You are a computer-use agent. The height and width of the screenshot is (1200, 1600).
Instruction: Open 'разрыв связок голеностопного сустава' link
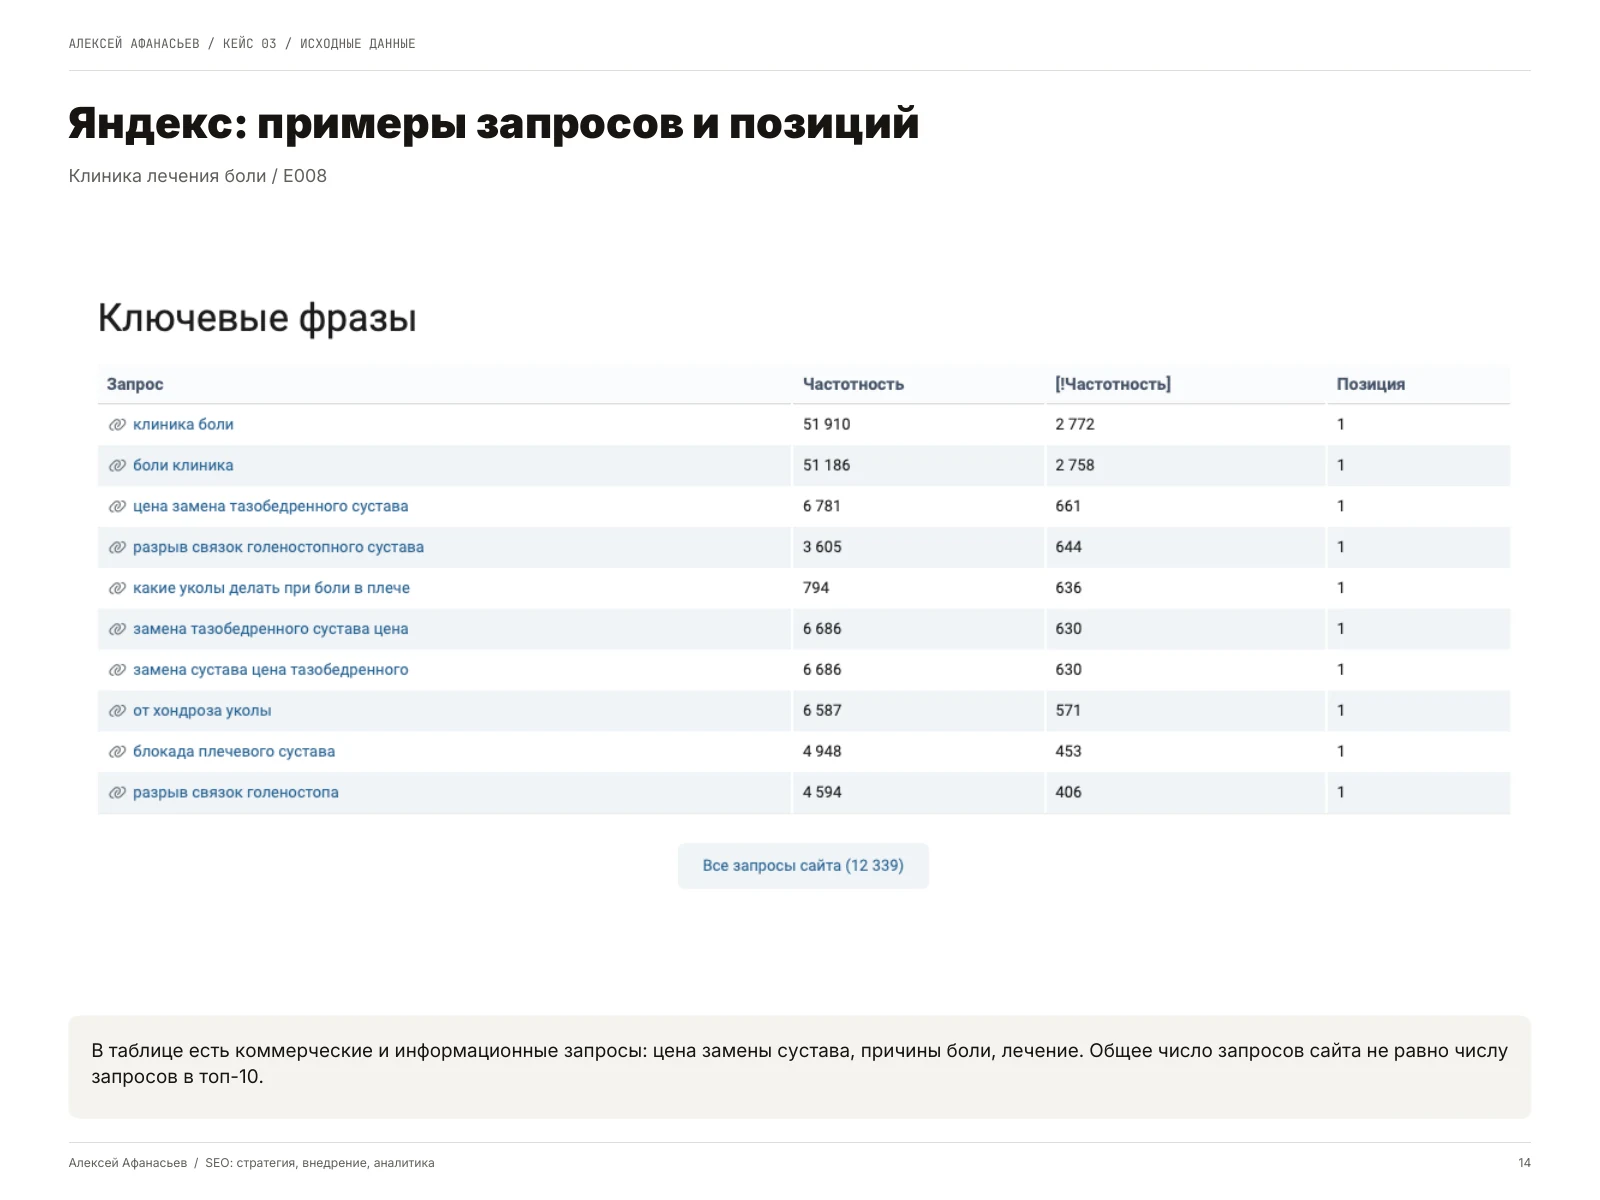tap(278, 547)
